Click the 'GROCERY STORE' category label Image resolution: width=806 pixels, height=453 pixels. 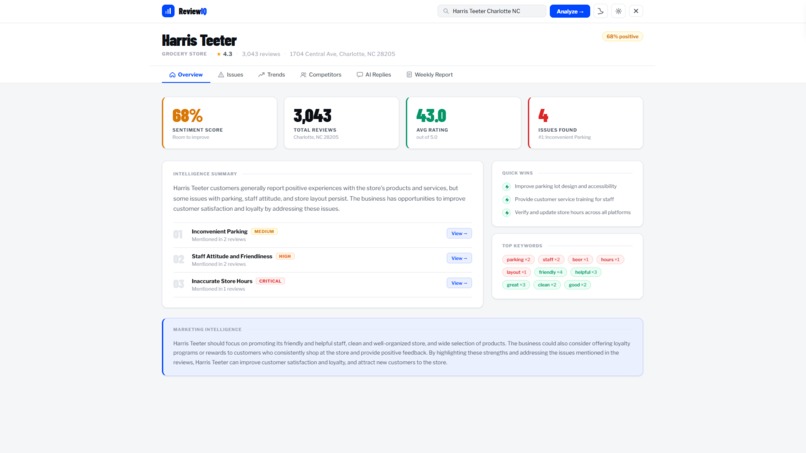pyautogui.click(x=185, y=54)
